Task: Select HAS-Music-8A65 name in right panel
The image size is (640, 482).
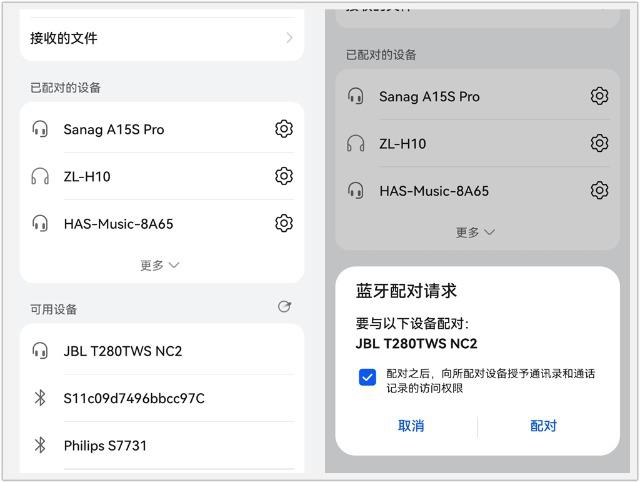Action: (434, 191)
